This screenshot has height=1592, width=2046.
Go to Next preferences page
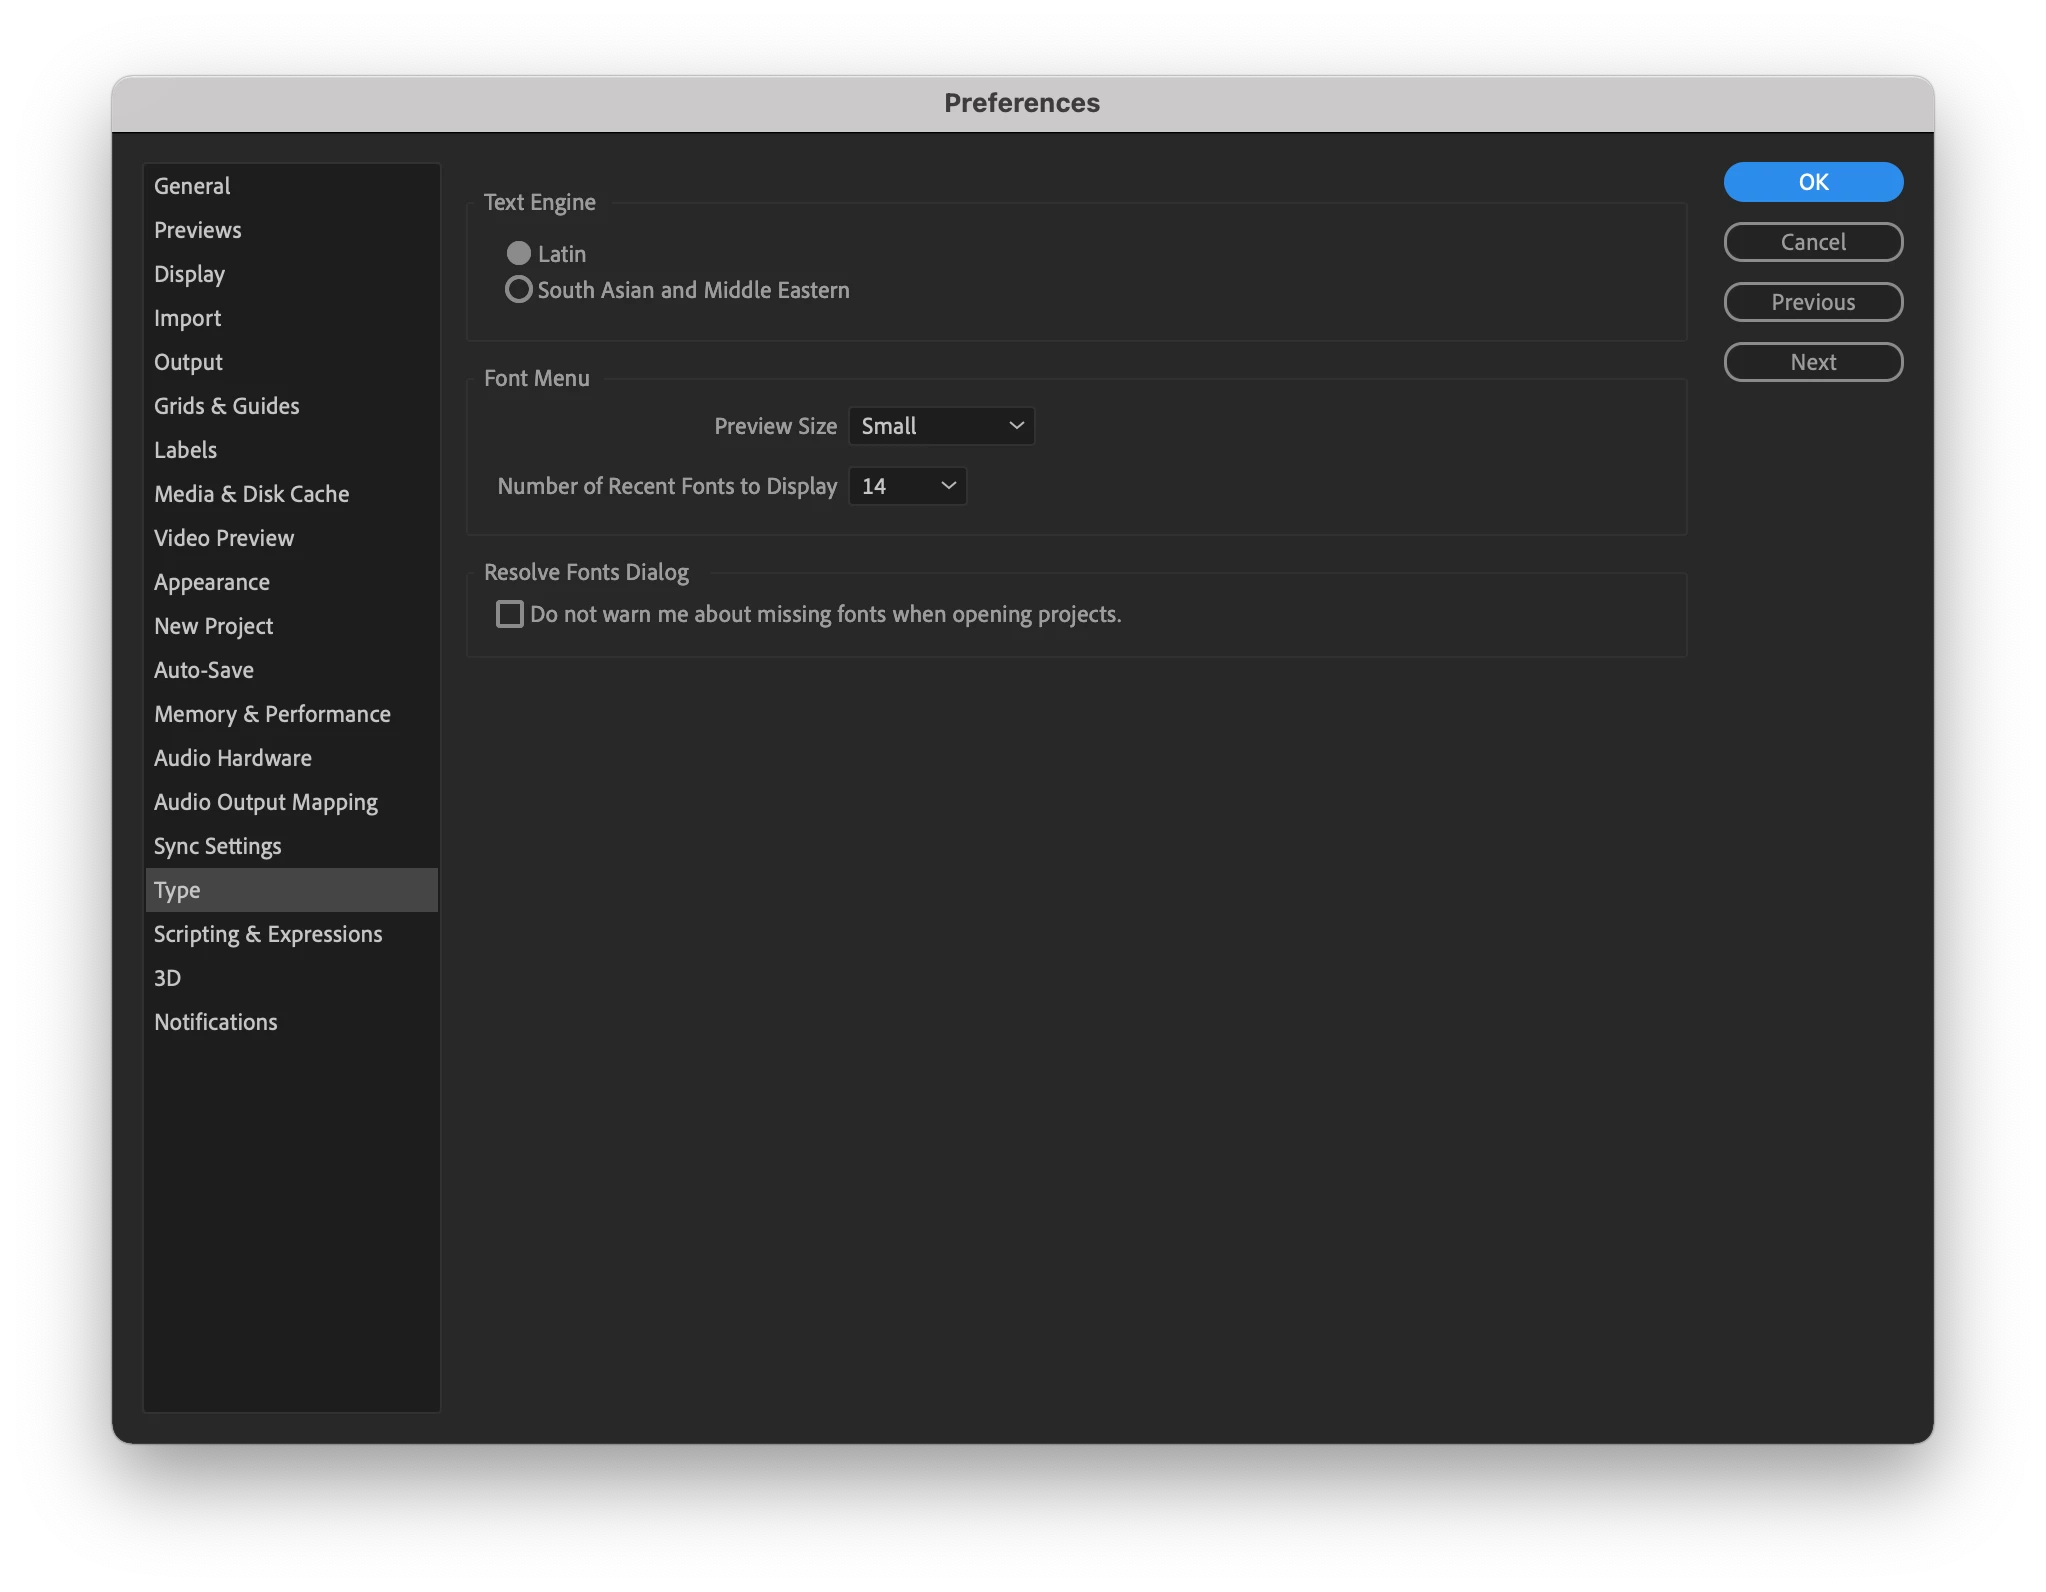pos(1812,362)
